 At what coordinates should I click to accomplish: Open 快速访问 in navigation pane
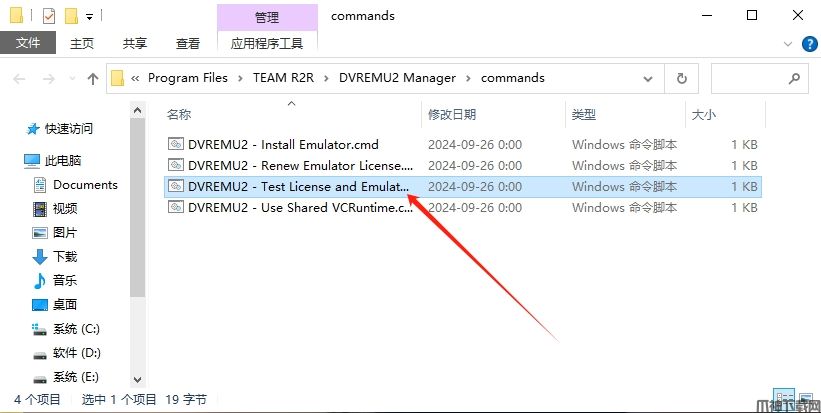point(60,129)
